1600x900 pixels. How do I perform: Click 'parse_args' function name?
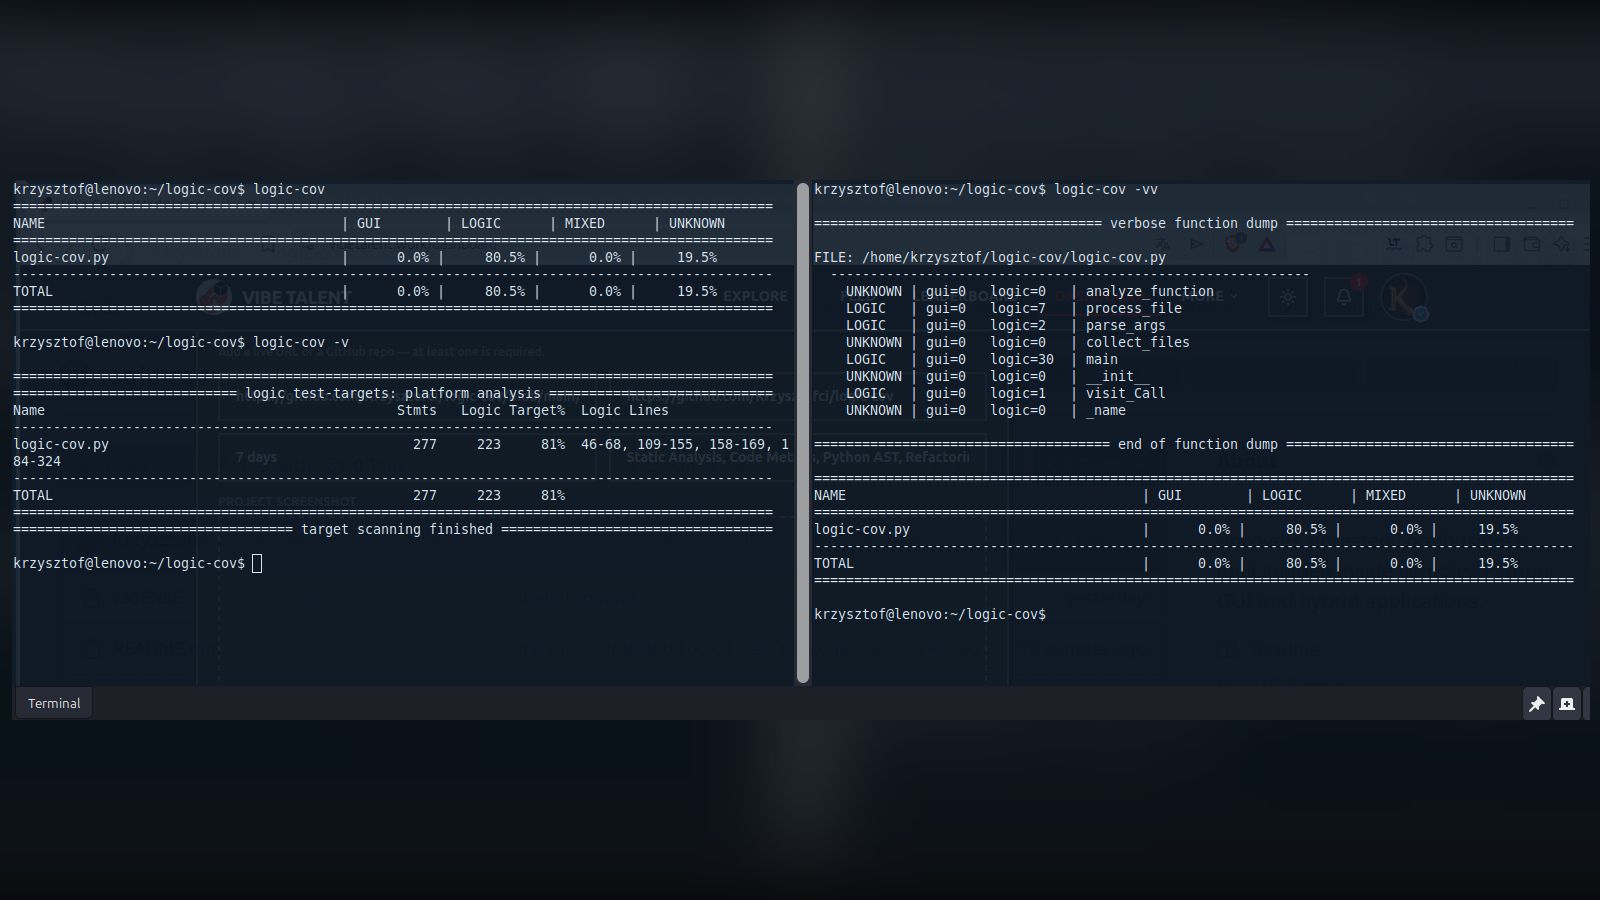point(1126,325)
